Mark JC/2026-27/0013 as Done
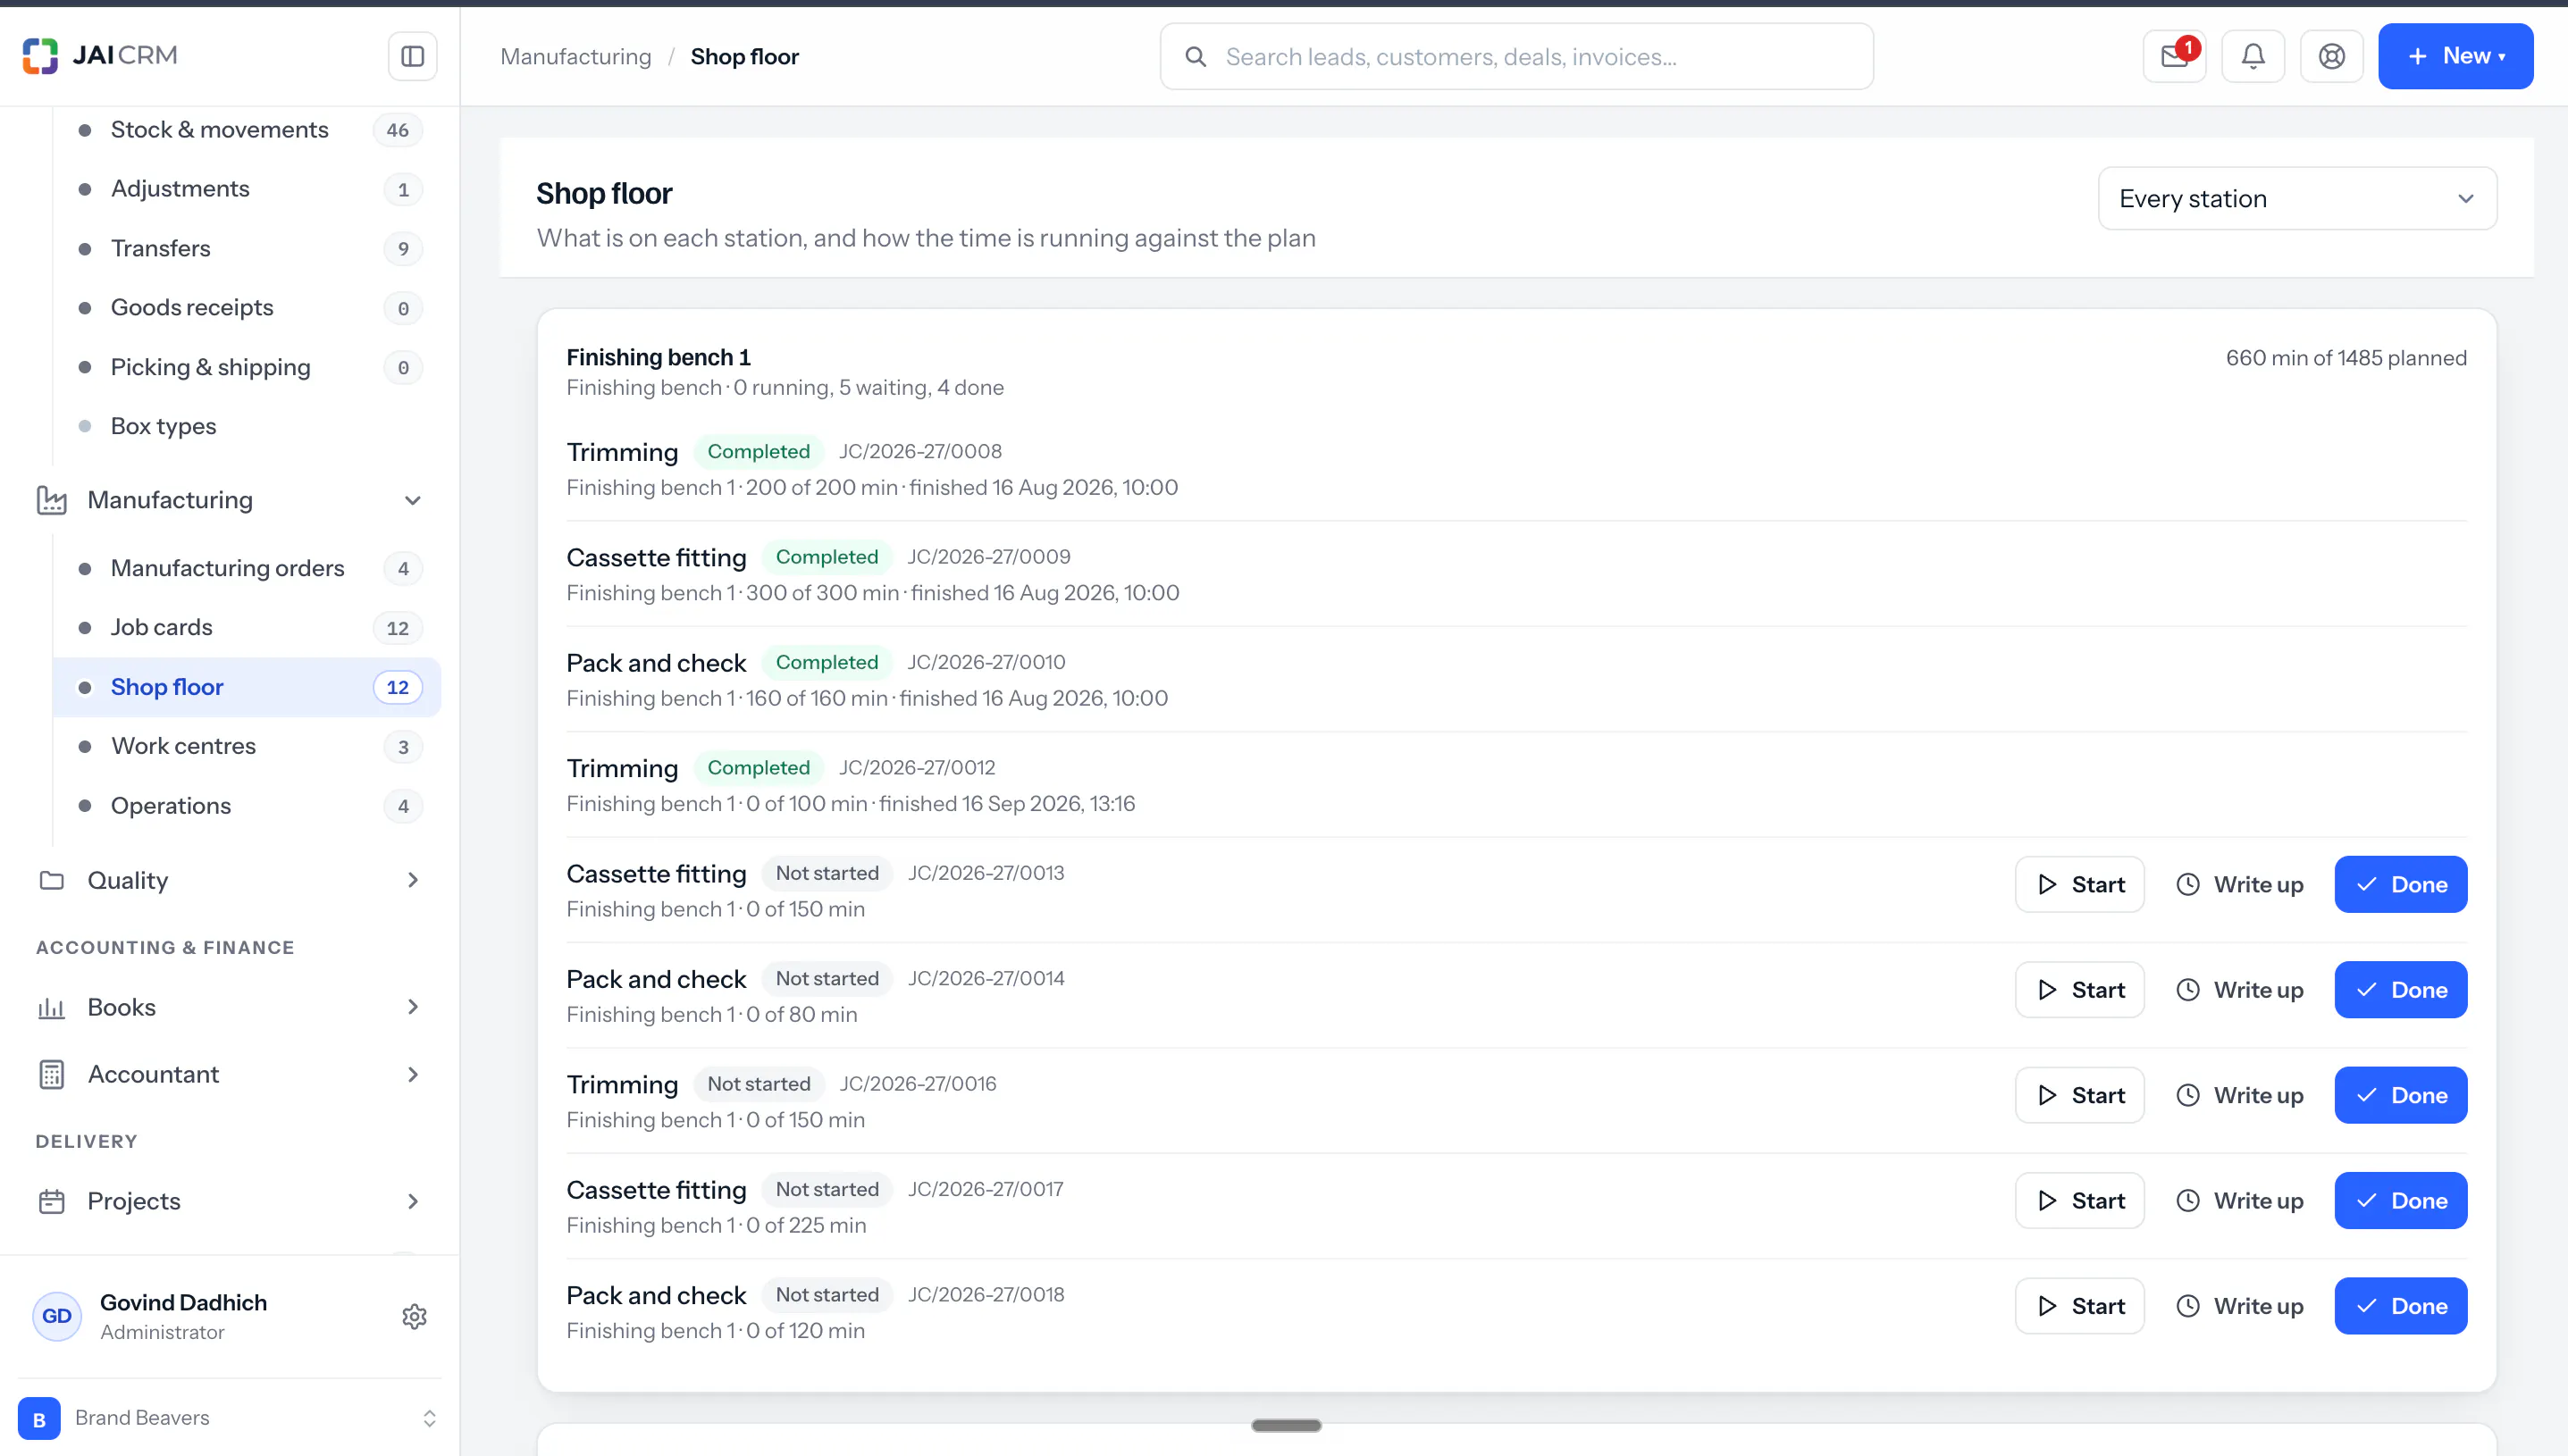The width and height of the screenshot is (2568, 1456). (2401, 884)
